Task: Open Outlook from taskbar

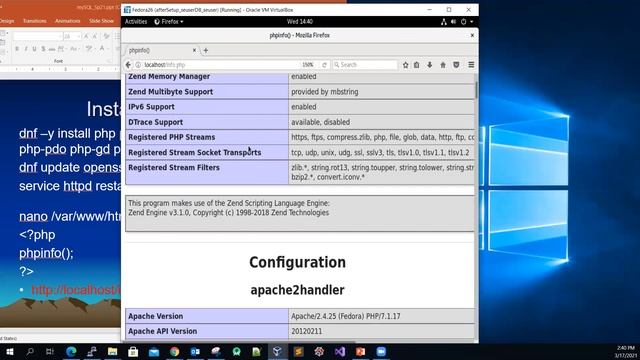Action: tap(195, 351)
